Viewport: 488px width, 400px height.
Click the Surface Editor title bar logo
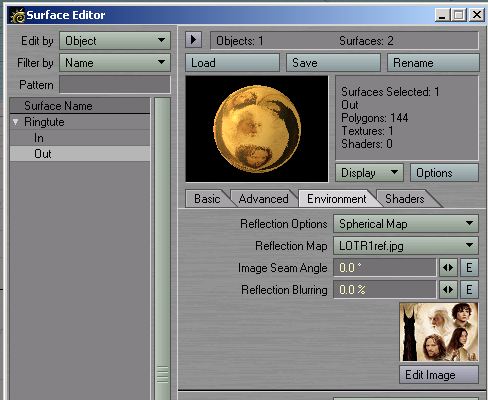(17, 15)
